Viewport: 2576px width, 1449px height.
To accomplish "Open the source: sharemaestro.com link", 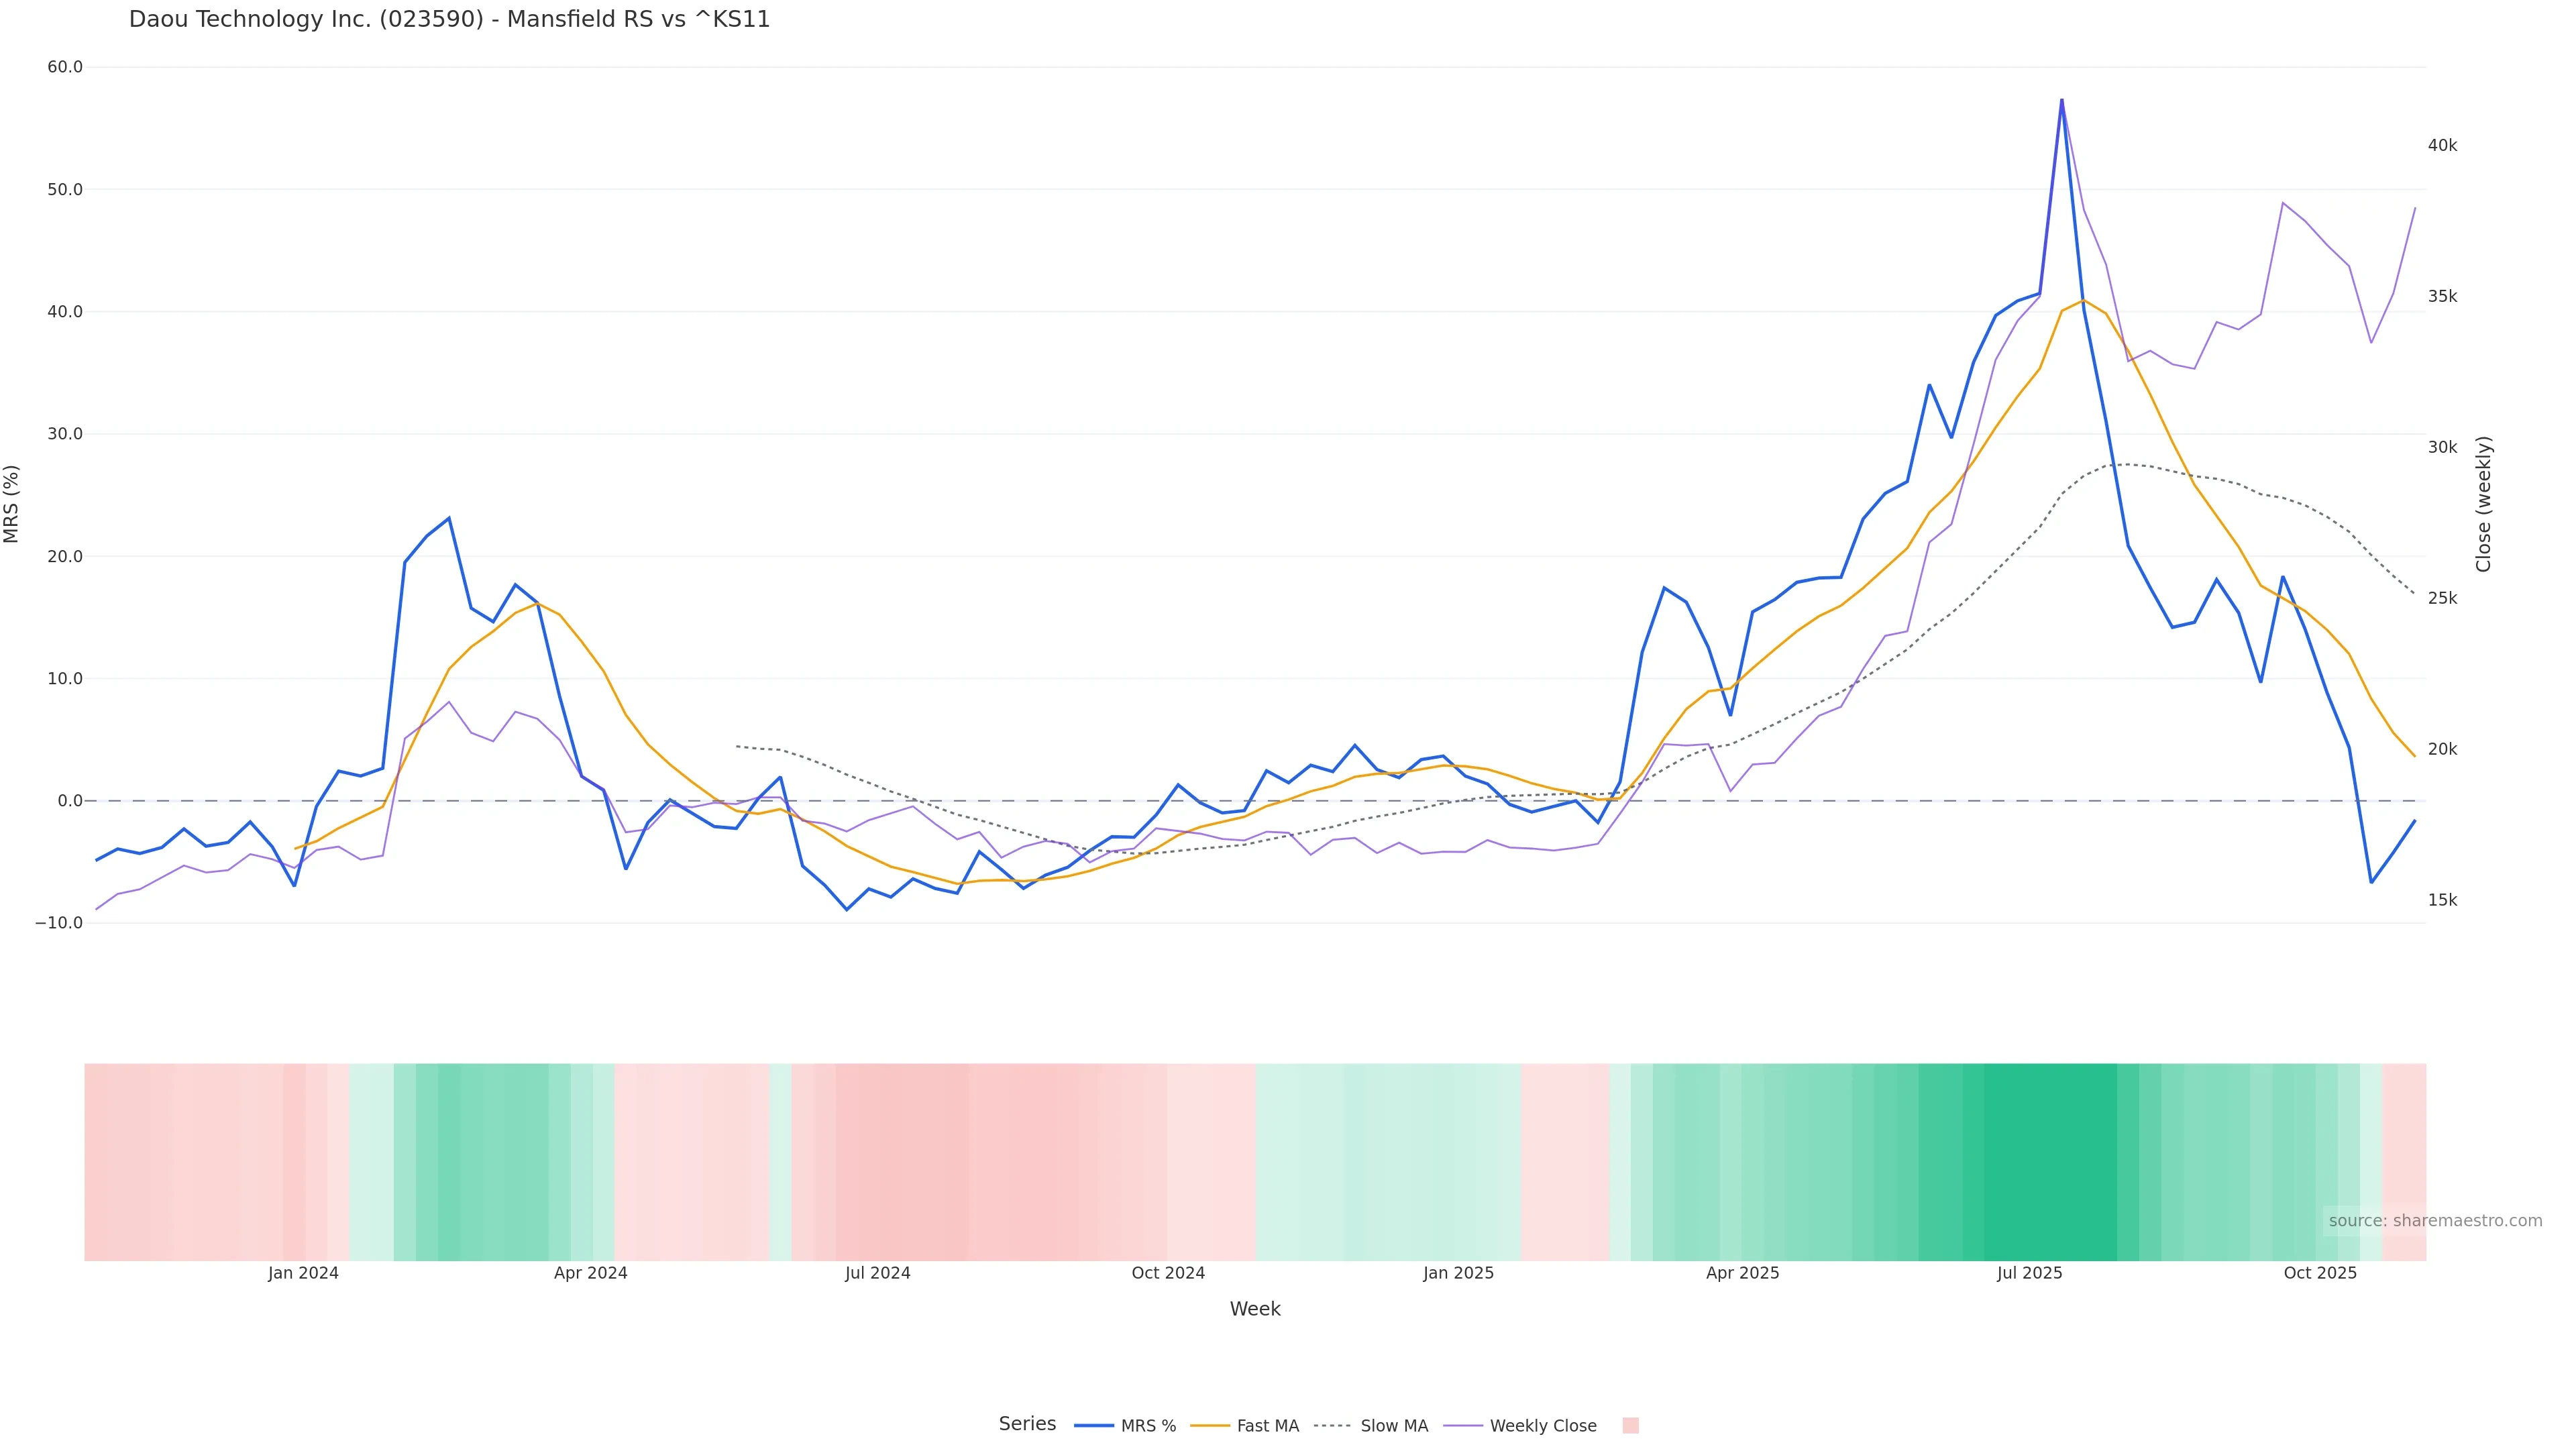I will (x=2435, y=1221).
